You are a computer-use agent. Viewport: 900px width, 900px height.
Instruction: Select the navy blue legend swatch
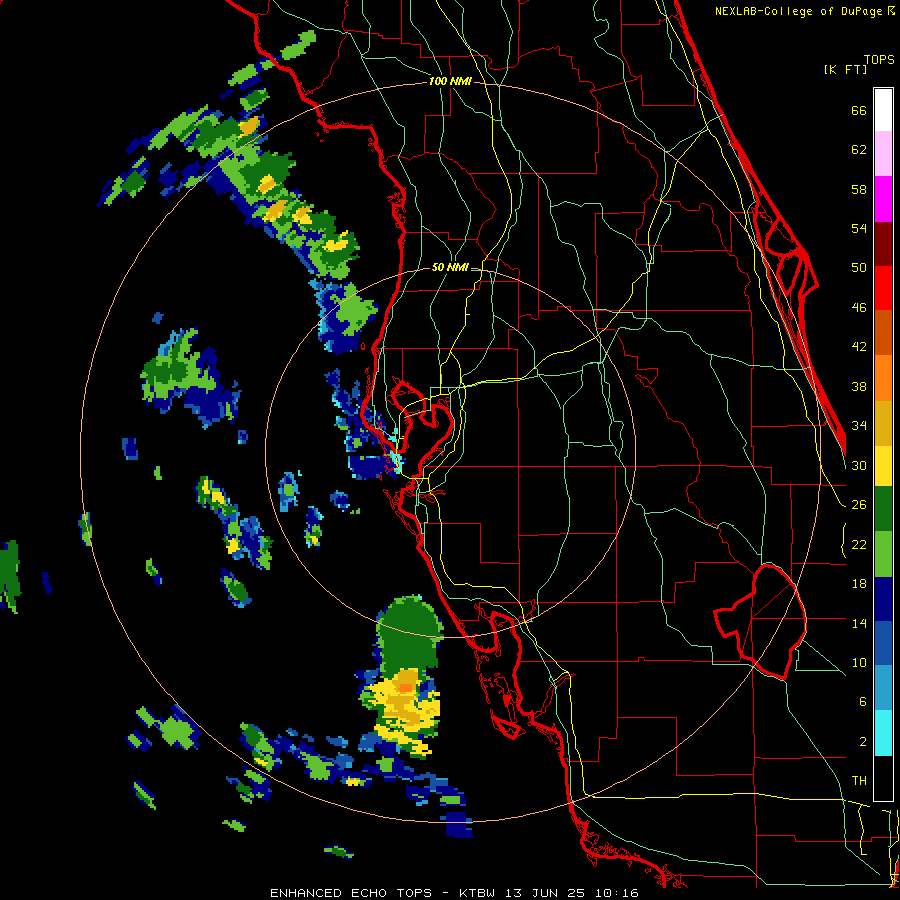(x=883, y=599)
